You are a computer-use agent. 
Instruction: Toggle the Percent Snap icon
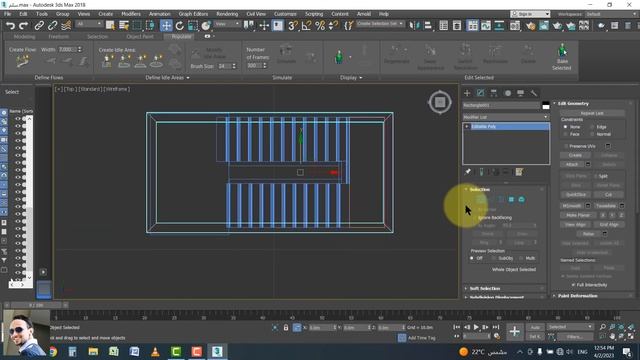point(320,26)
